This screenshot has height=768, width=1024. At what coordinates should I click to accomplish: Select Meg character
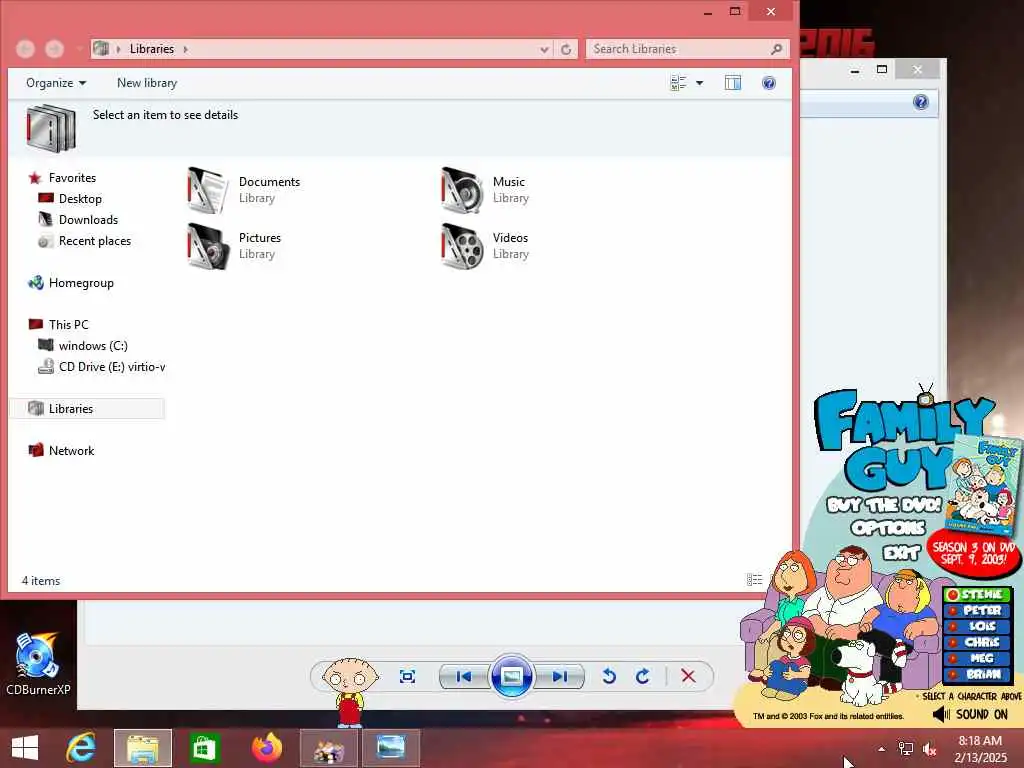coord(977,658)
